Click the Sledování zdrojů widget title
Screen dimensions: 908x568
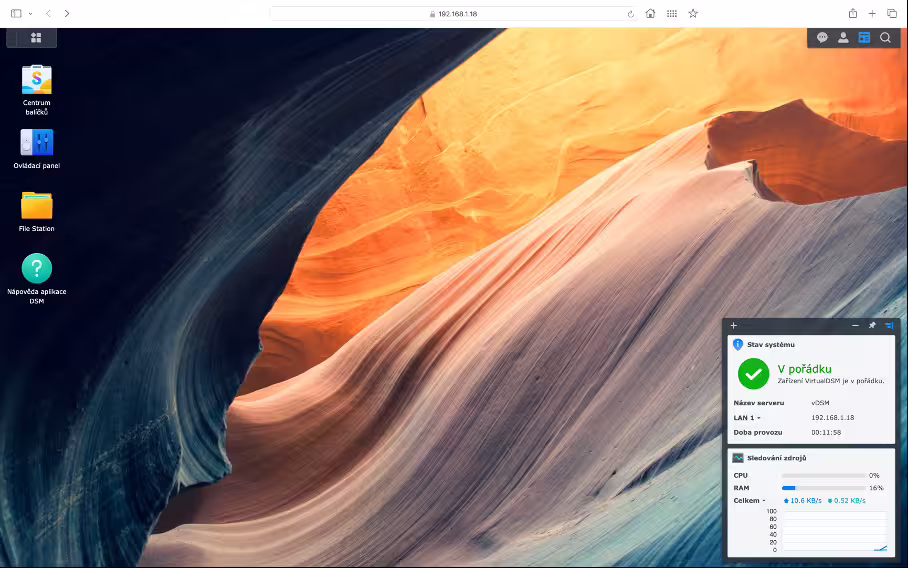click(x=777, y=458)
